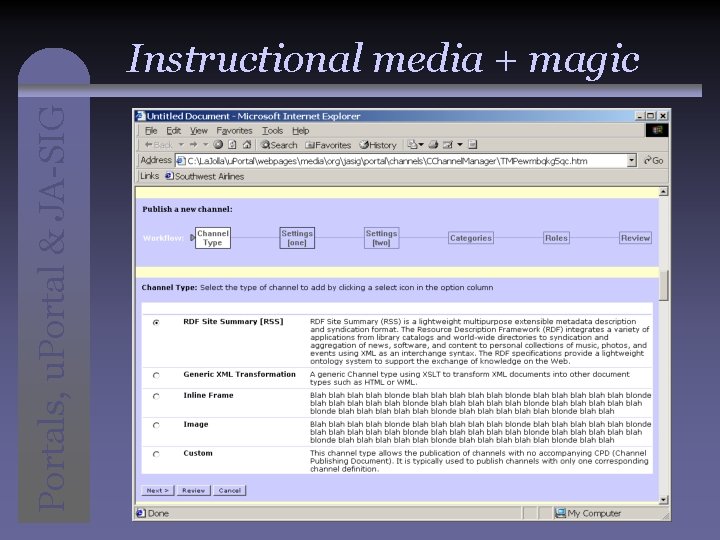Go to the Settings [two] workflow step
The image size is (720, 540).
(x=381, y=238)
